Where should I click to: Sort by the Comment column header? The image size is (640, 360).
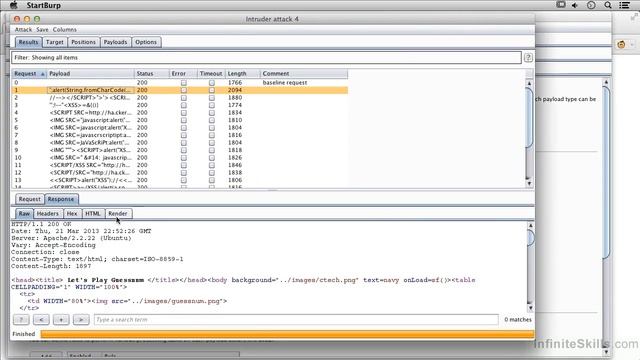tap(304, 73)
